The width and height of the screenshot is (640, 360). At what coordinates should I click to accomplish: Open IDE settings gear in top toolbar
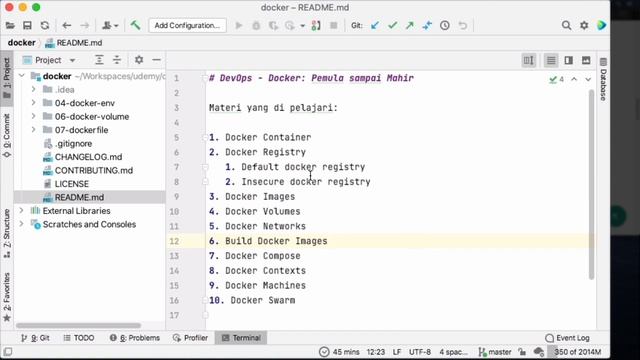coord(584,25)
